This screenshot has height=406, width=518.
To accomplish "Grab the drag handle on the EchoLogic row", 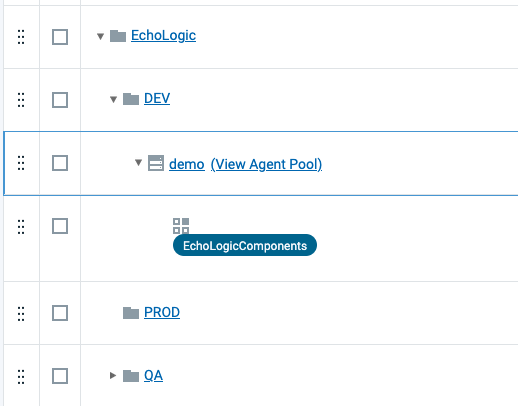I will pyautogui.click(x=21, y=37).
